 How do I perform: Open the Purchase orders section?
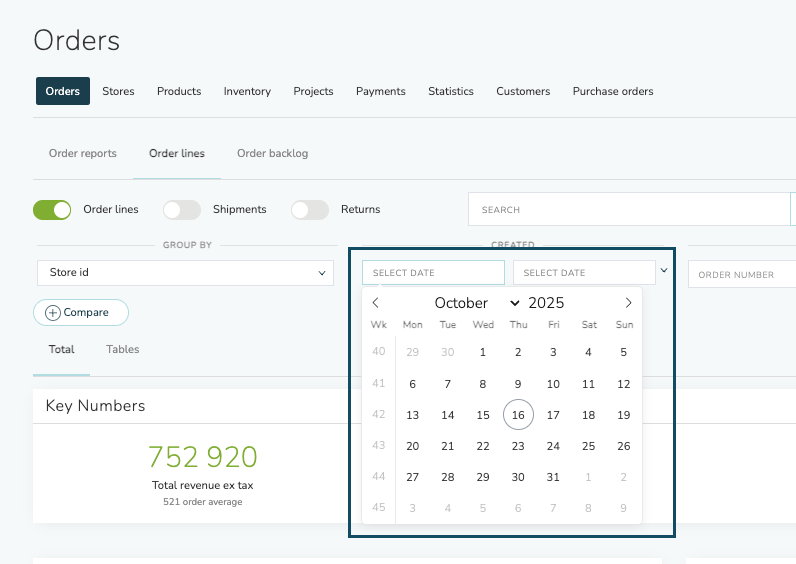pos(613,91)
